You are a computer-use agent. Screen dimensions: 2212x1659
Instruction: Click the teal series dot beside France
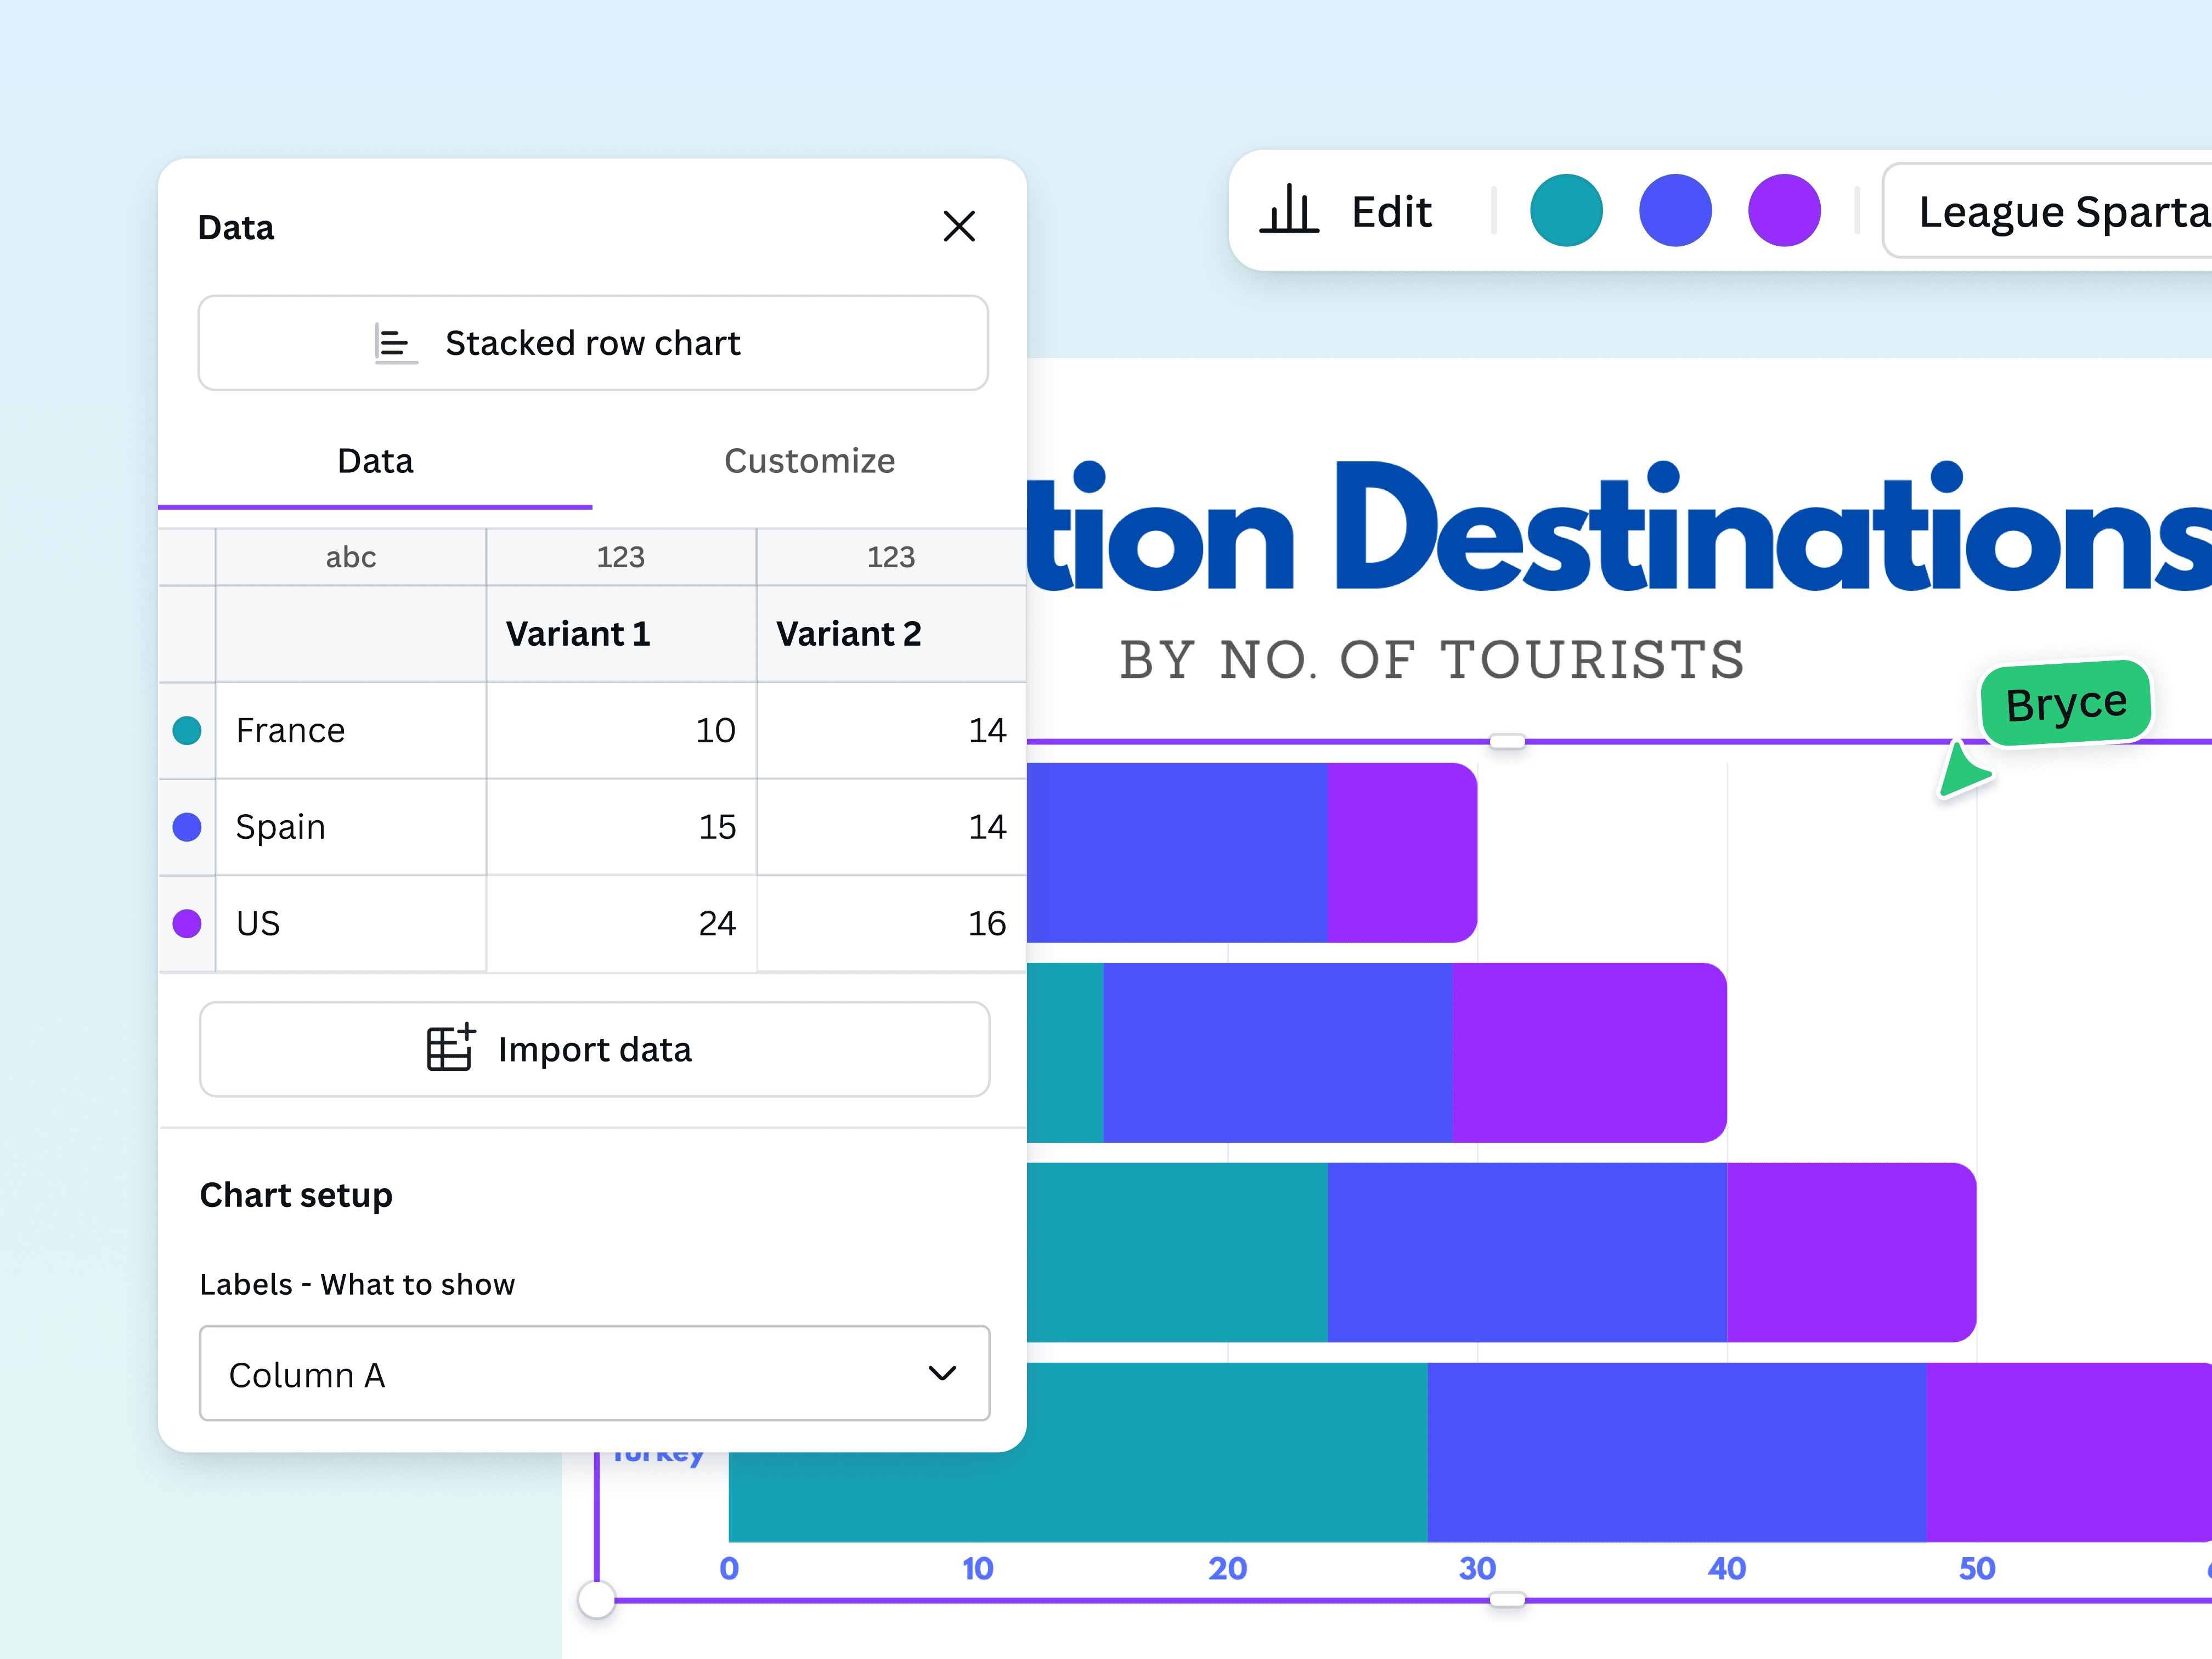pyautogui.click(x=186, y=730)
